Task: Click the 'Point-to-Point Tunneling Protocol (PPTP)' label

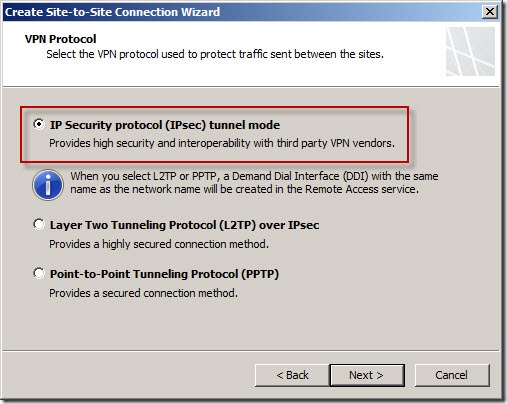Action: 164,274
